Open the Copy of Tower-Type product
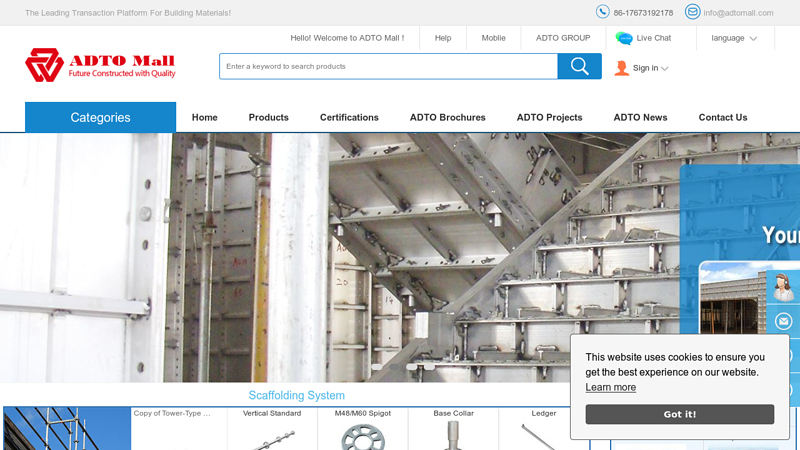The height and width of the screenshot is (450, 800). coord(172,413)
